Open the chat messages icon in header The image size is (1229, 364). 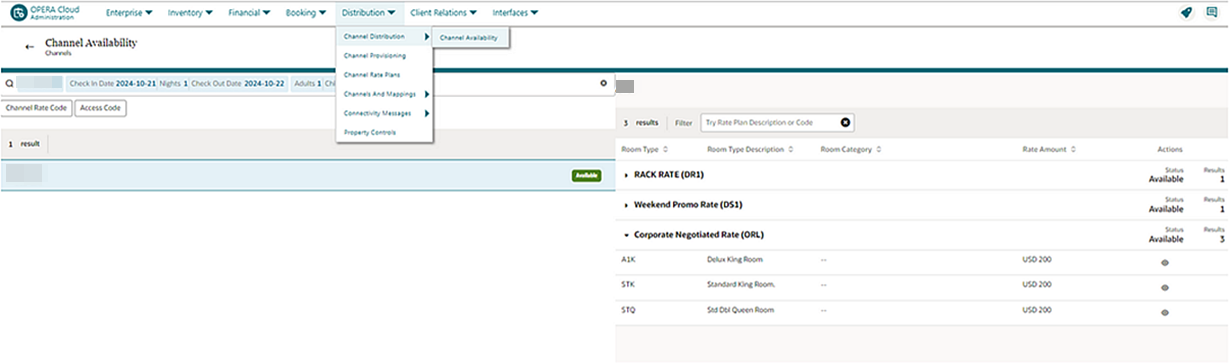tap(1211, 13)
